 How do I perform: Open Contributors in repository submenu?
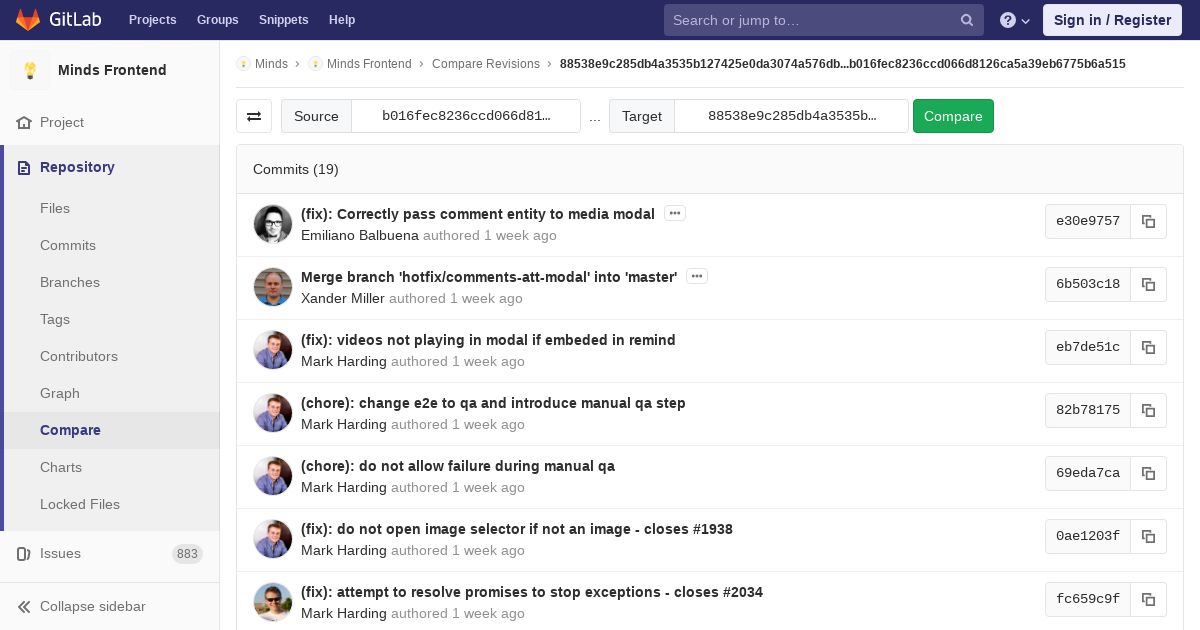79,356
